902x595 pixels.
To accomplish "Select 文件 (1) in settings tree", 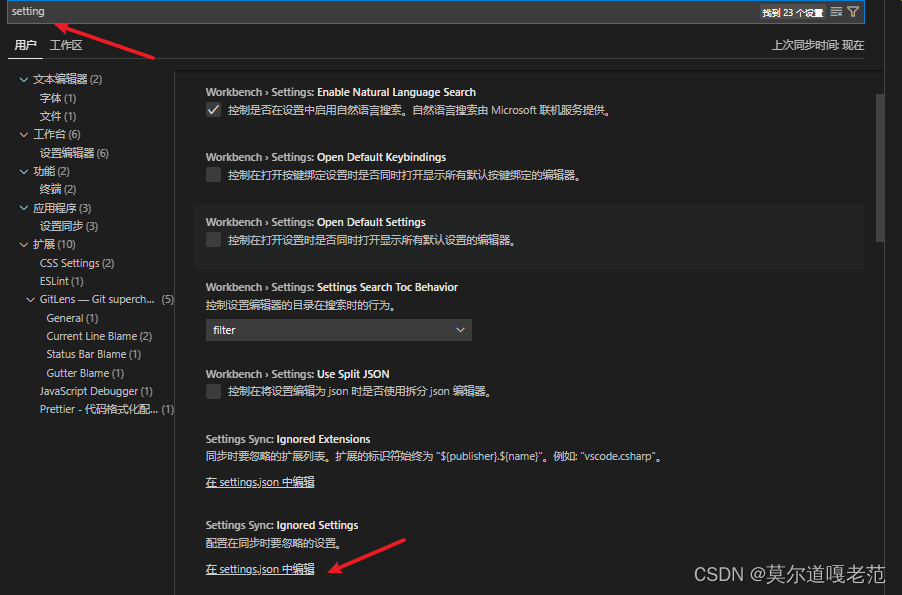I will click(x=58, y=116).
